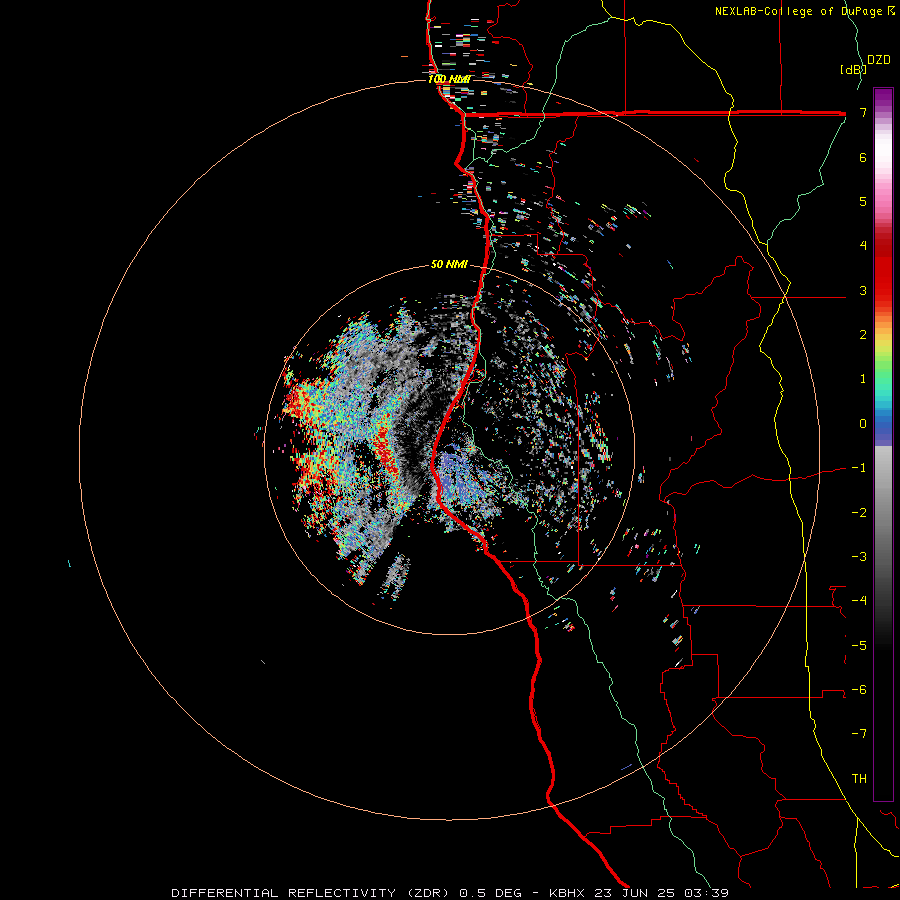This screenshot has height=900, width=900.
Task: Click the -1 value on the color scale
Action: [x=859, y=468]
